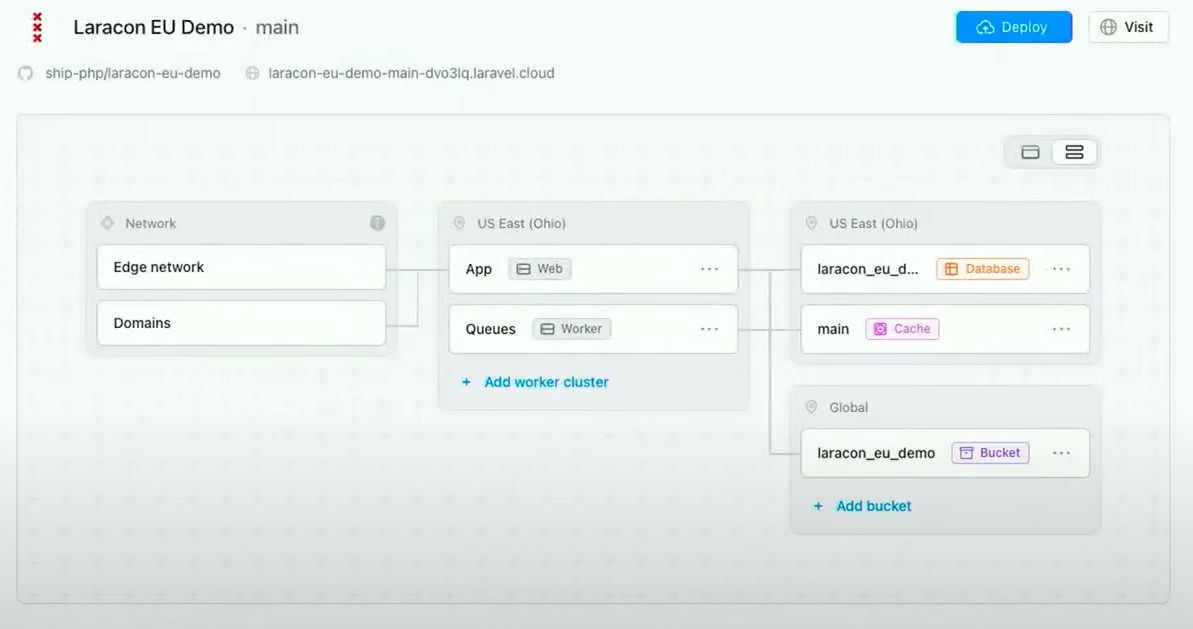Click the Network panel heading text
1193x629 pixels.
[x=151, y=224]
